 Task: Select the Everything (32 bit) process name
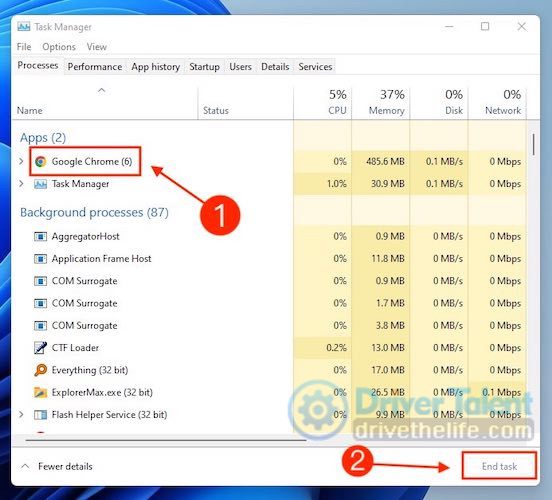pos(90,370)
